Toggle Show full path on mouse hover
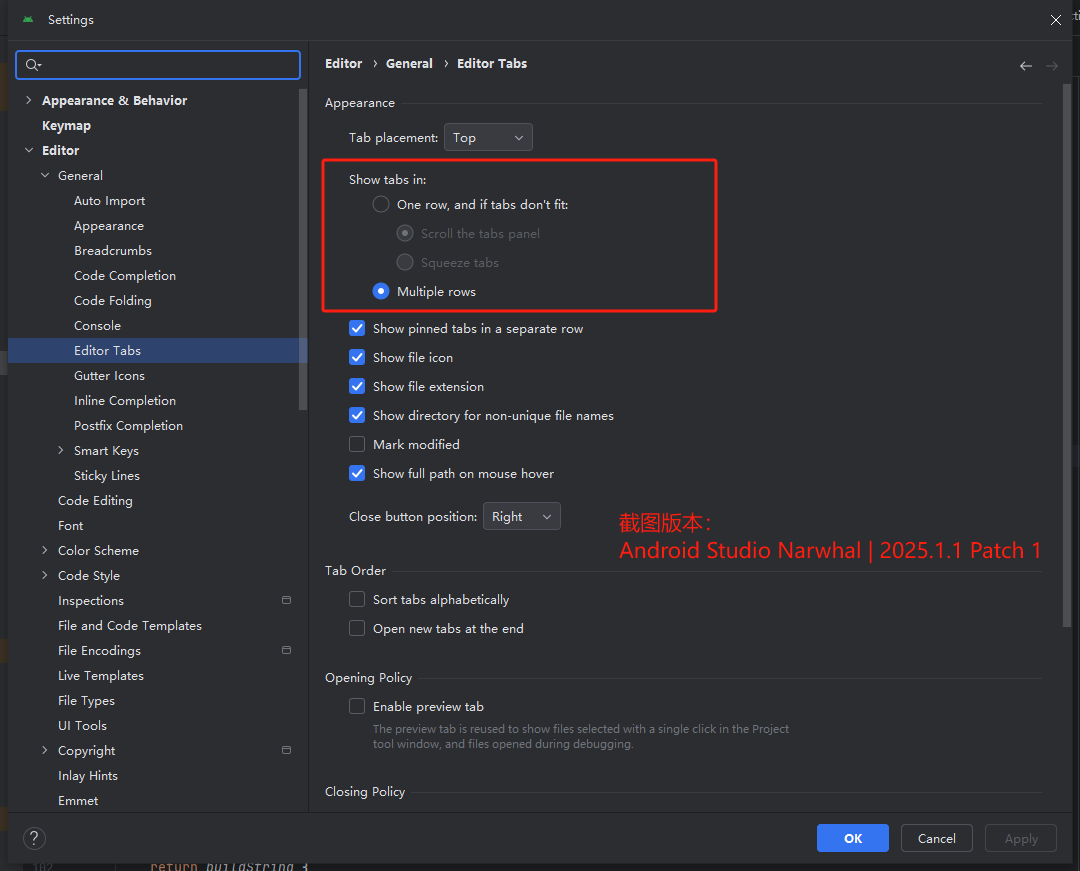Image resolution: width=1080 pixels, height=871 pixels. click(x=357, y=473)
